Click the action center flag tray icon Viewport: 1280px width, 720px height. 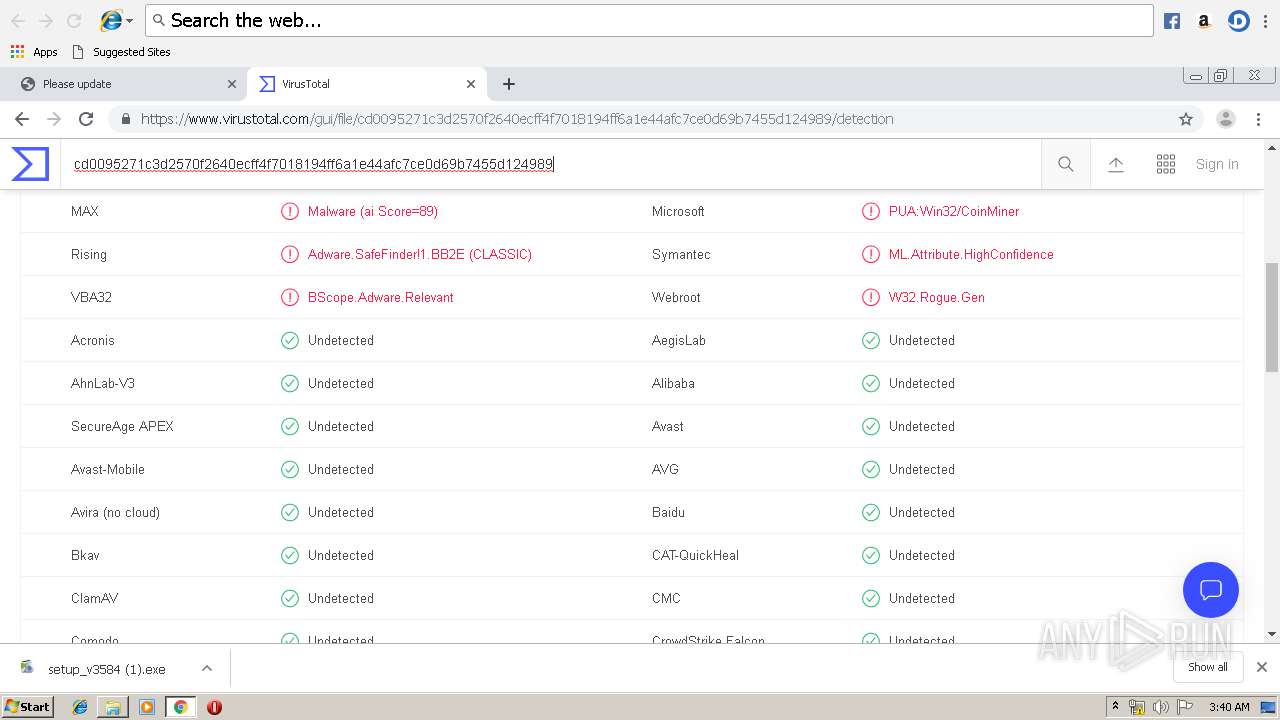1184,707
